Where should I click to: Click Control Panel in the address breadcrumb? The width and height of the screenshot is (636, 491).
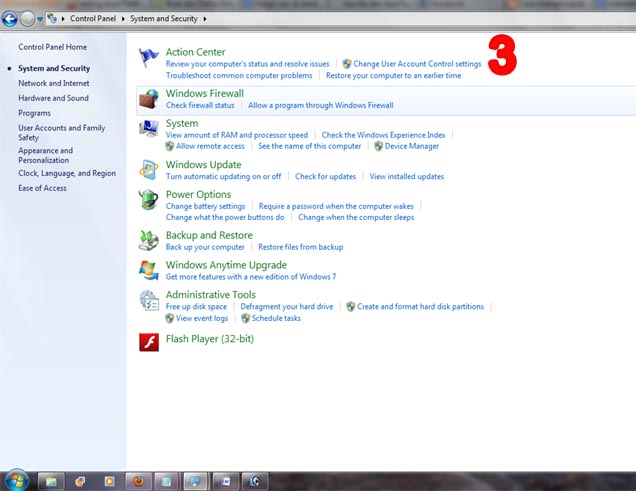tap(93, 19)
